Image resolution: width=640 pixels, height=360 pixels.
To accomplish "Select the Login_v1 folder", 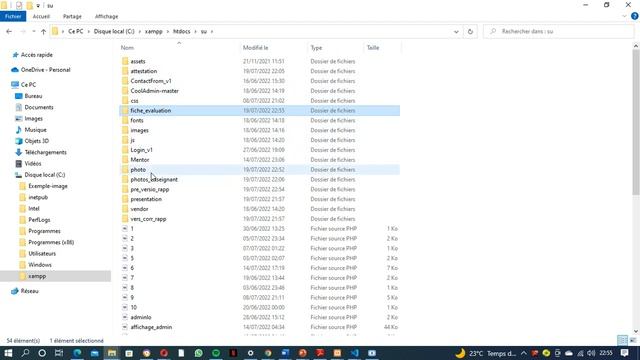I will (141, 150).
